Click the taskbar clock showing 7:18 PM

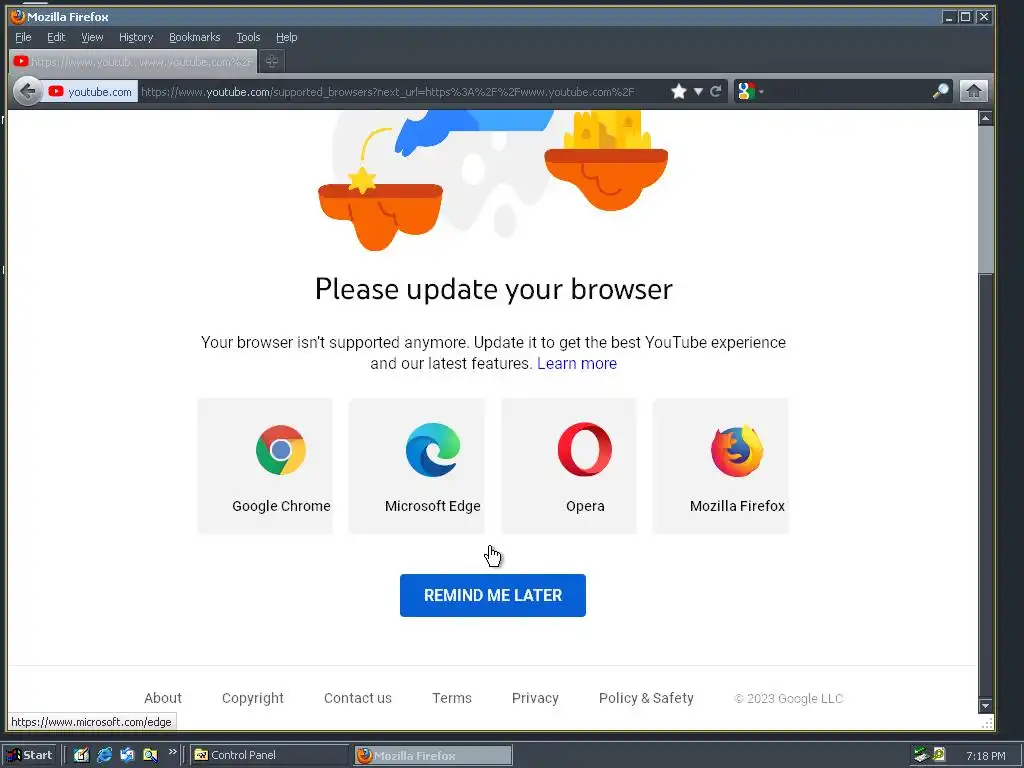click(x=985, y=756)
